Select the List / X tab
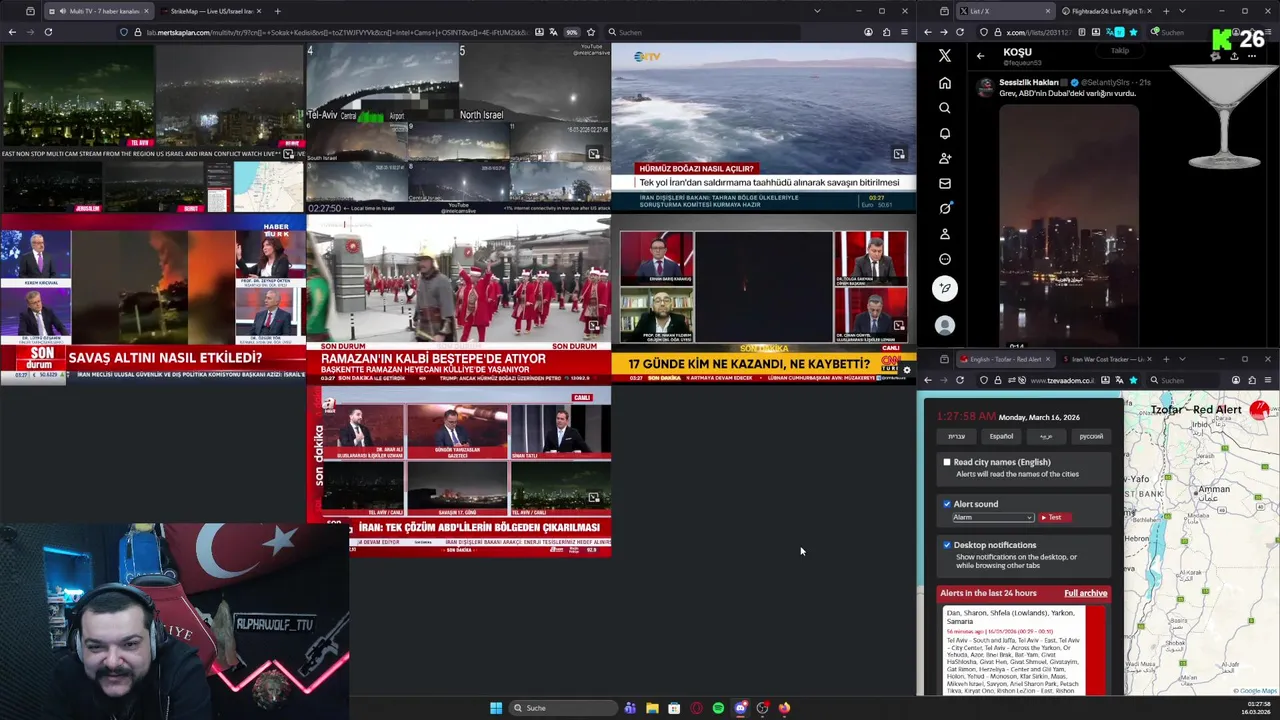1280x720 pixels. pos(1004,11)
